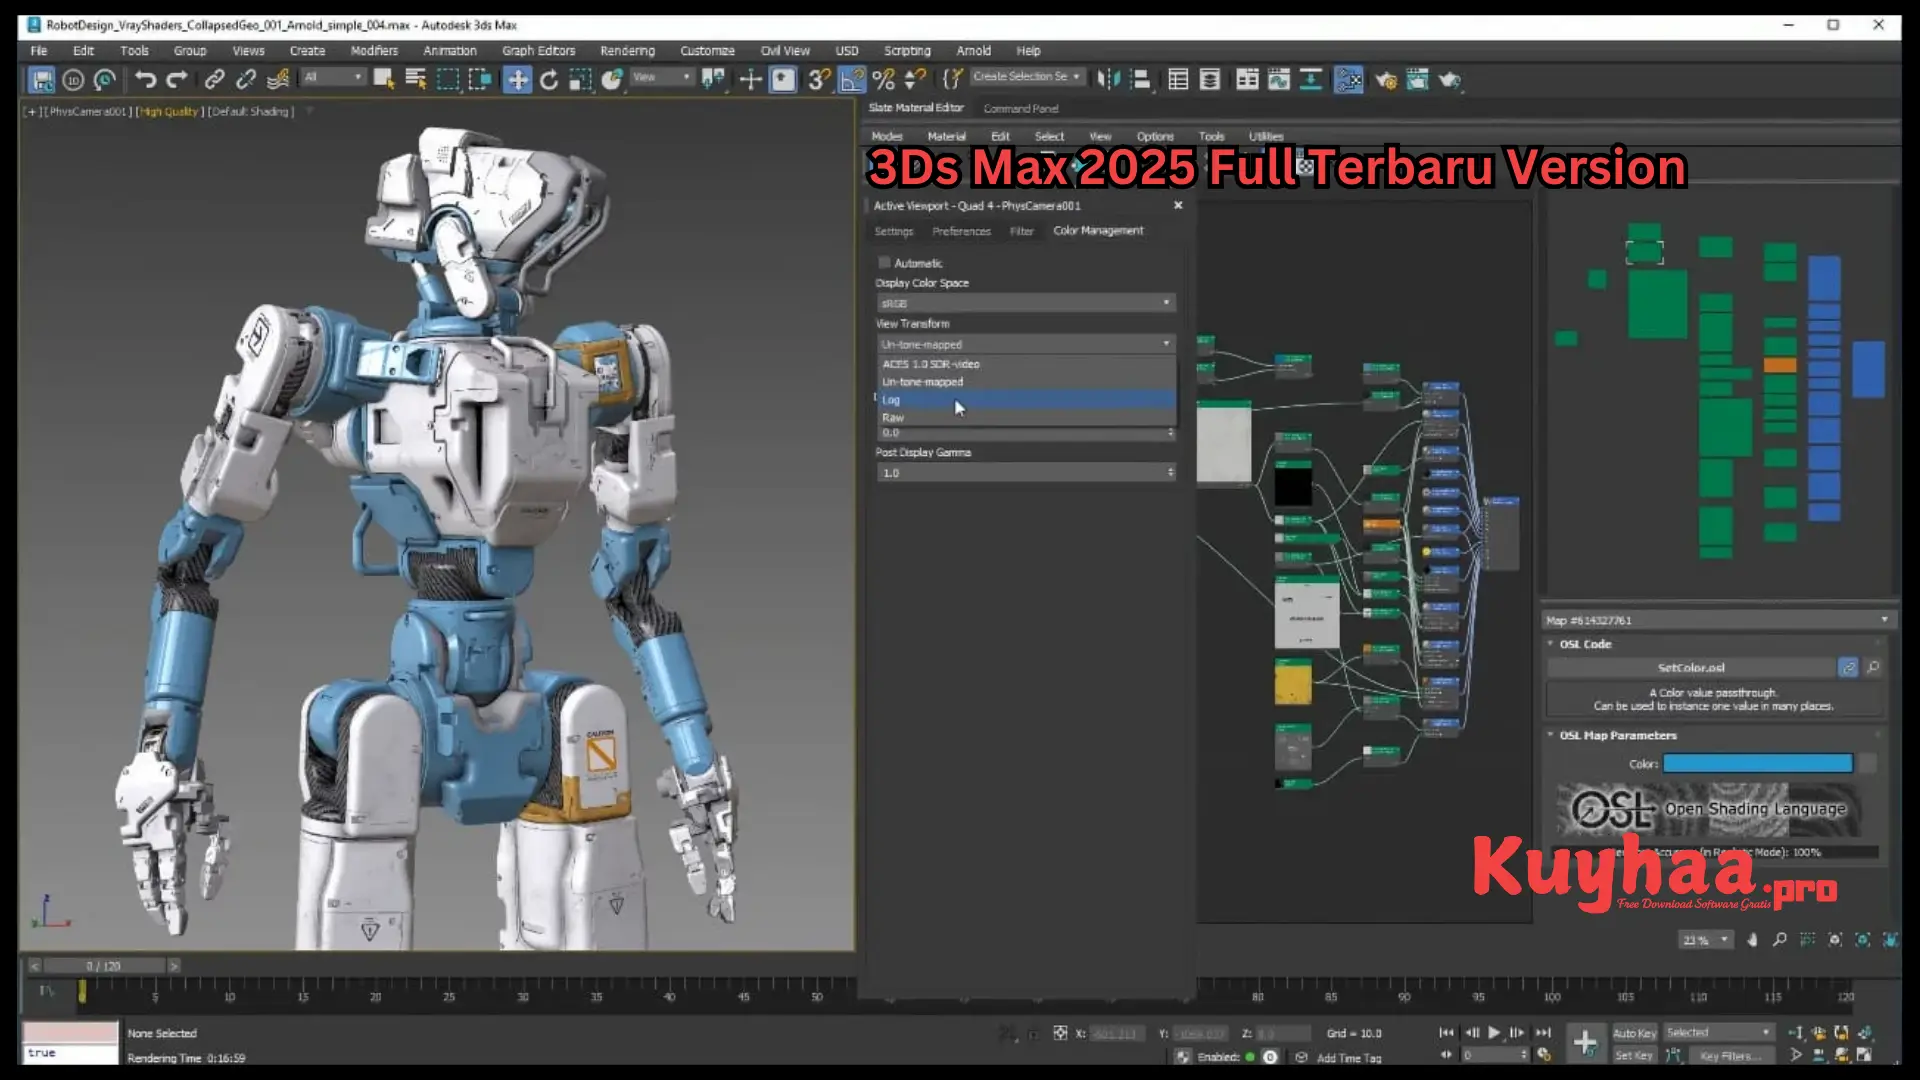1920x1080 pixels.
Task: Open the Render Setup icon
Action: (x=1386, y=80)
